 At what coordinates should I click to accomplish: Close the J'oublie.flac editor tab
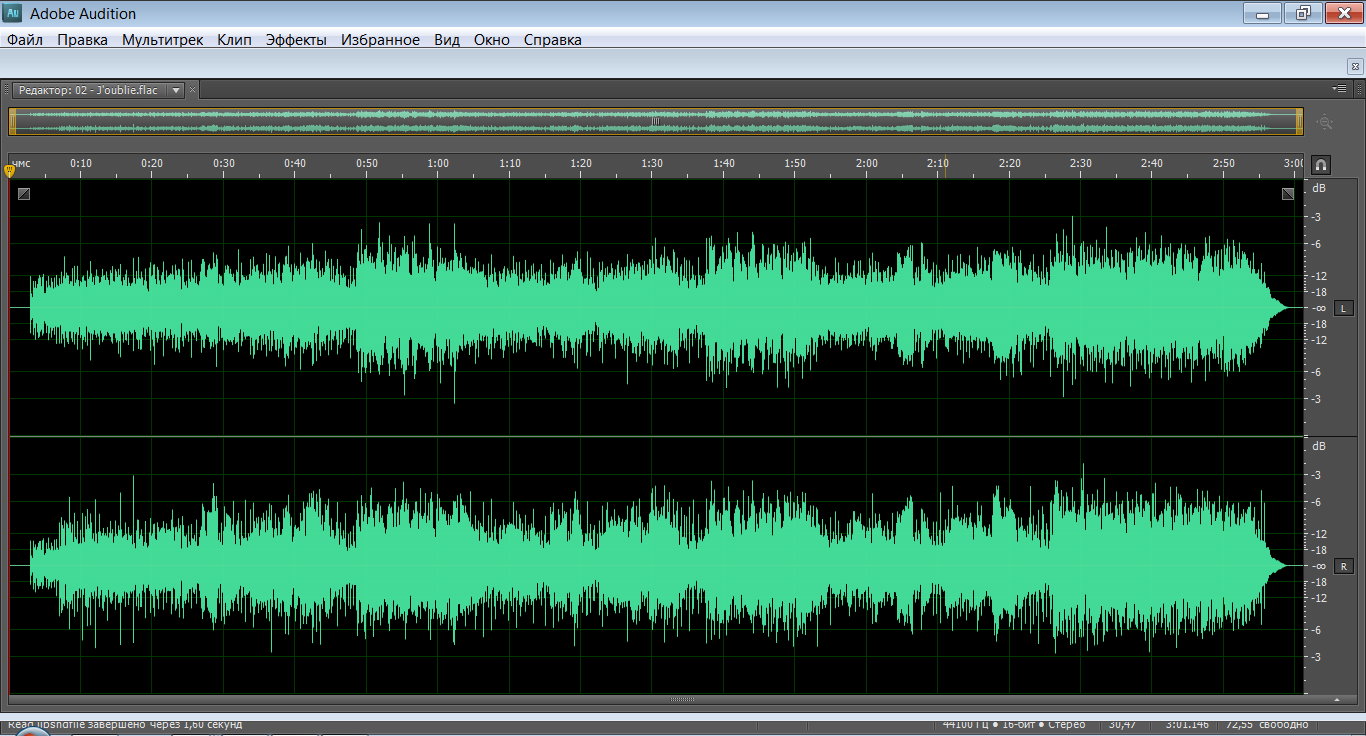point(193,90)
